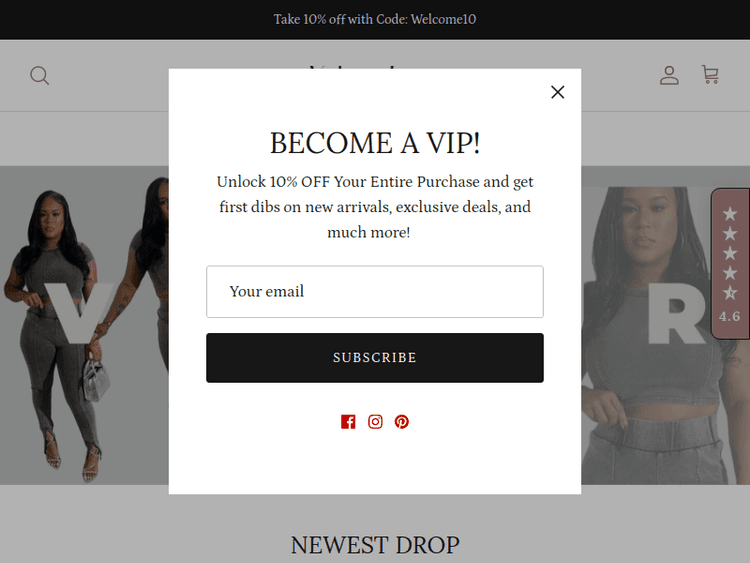Screen dimensions: 750x563
Task: Open the shopping cart icon
Action: [x=710, y=75]
